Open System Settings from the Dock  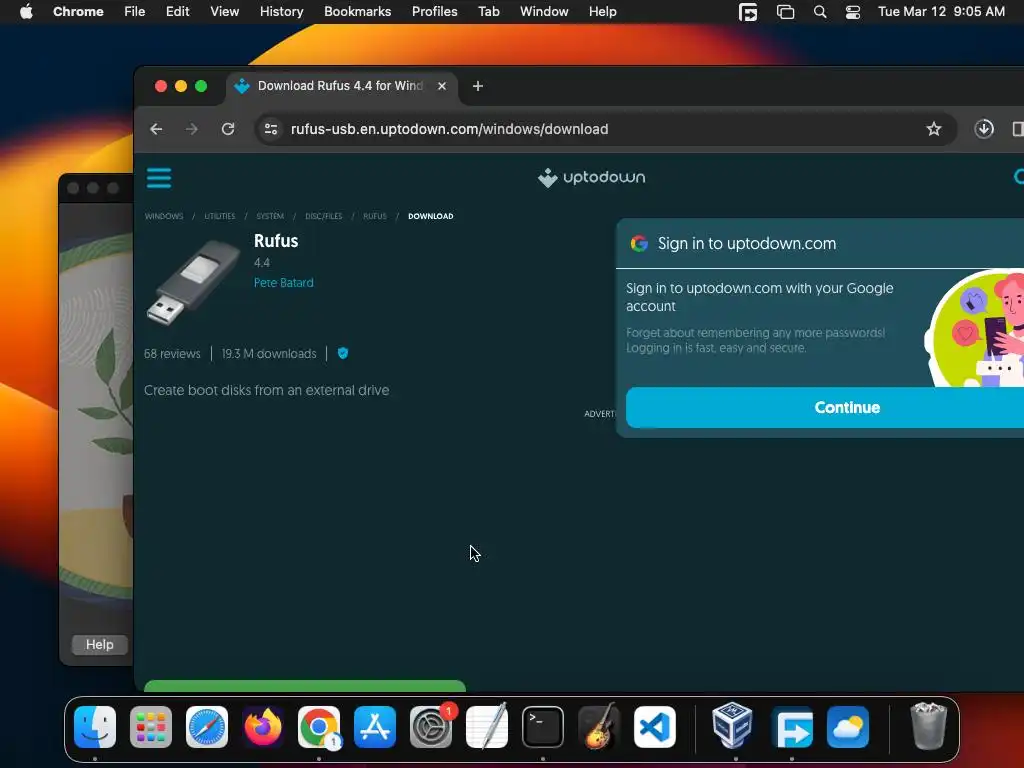[x=431, y=727]
